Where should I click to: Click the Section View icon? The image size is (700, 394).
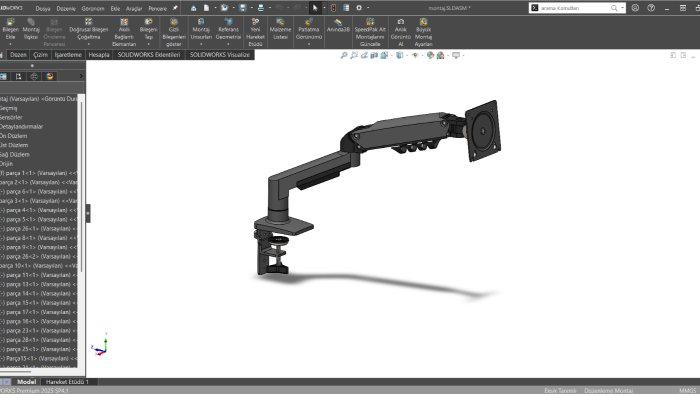tap(374, 55)
